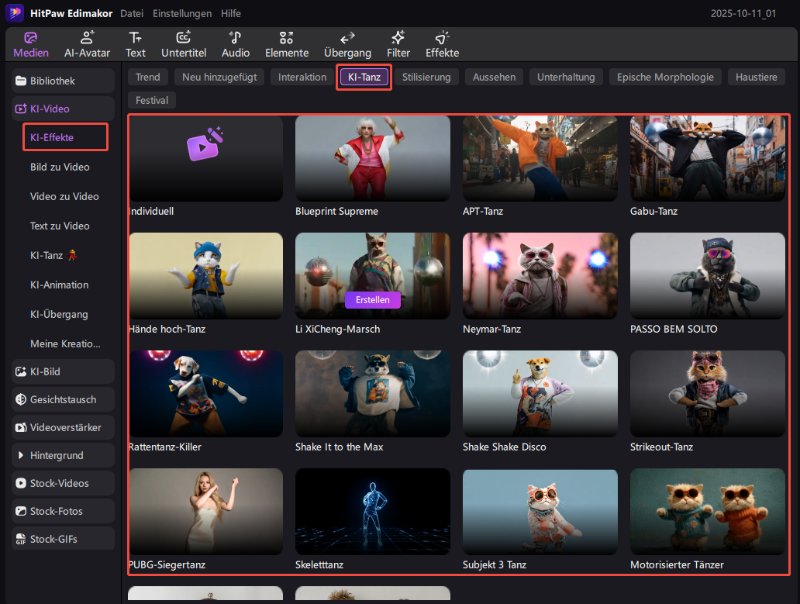The width and height of the screenshot is (800, 604).
Task: Choose the Individuell custom effect tile
Action: (206, 158)
